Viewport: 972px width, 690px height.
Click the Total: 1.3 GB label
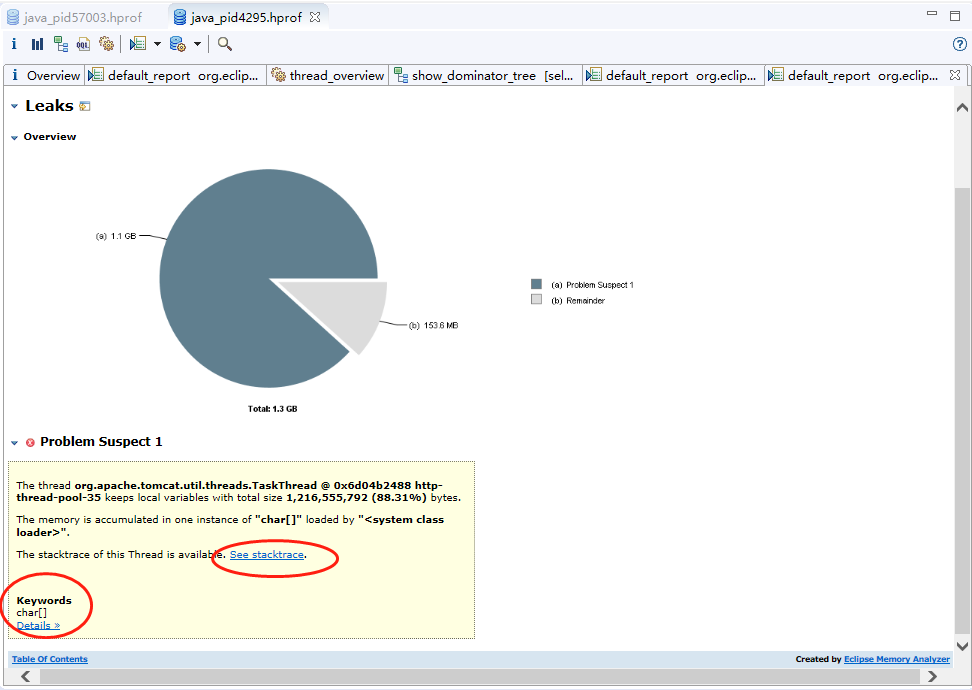[273, 409]
